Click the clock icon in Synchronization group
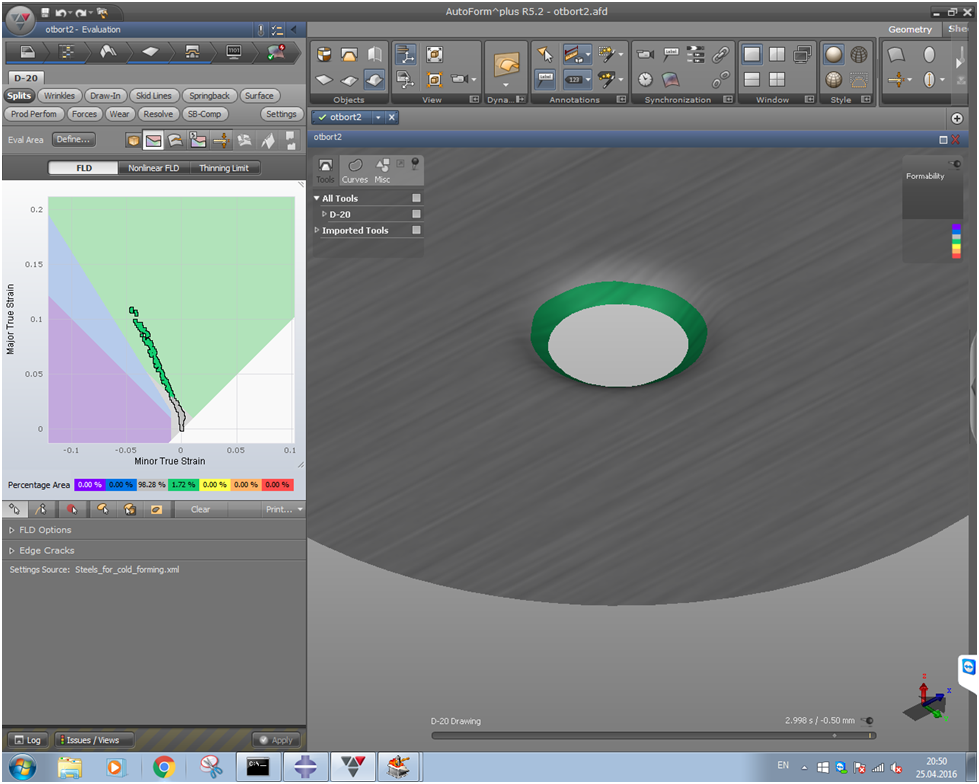979x784 pixels. tap(646, 78)
